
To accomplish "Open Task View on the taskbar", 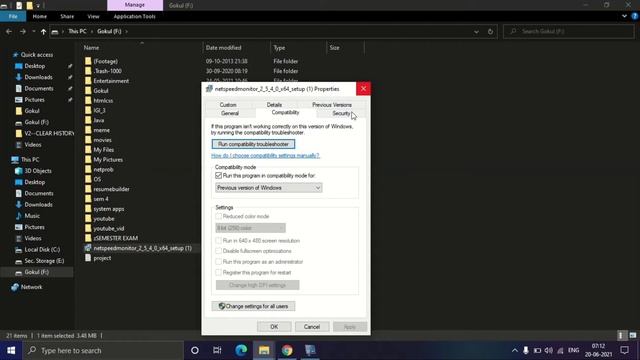I will pos(217,350).
